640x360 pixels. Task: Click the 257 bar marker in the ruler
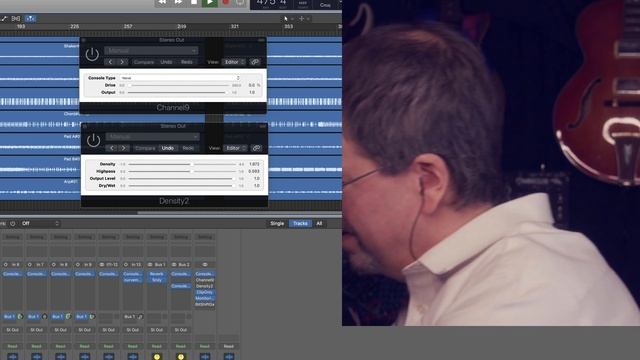click(128, 26)
